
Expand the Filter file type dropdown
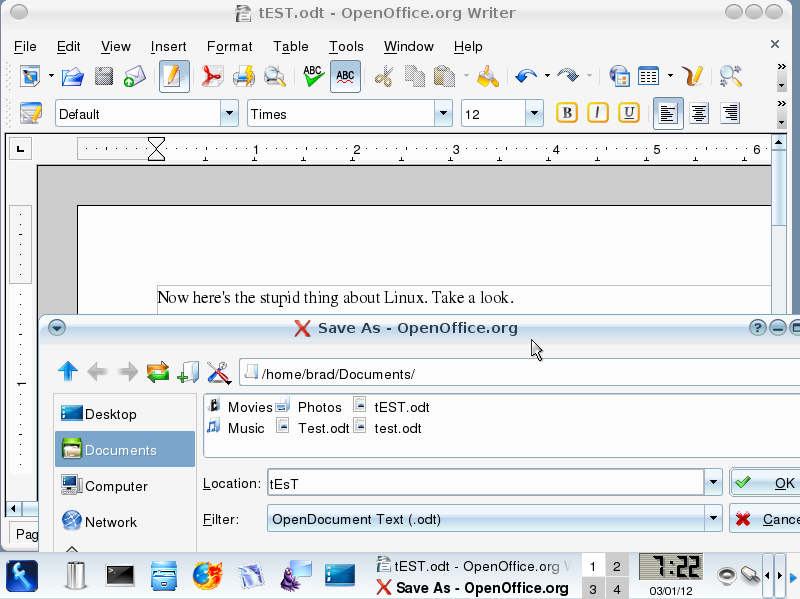tap(713, 519)
